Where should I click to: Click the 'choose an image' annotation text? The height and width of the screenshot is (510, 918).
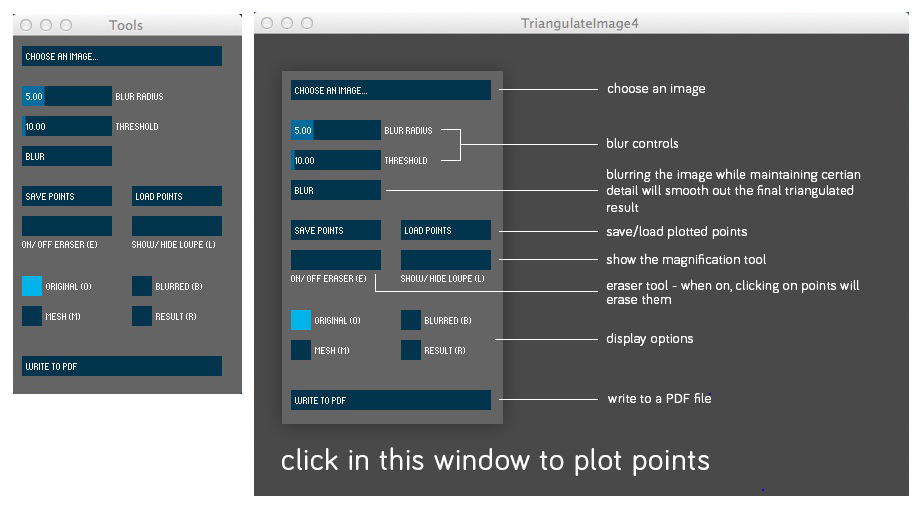[656, 89]
